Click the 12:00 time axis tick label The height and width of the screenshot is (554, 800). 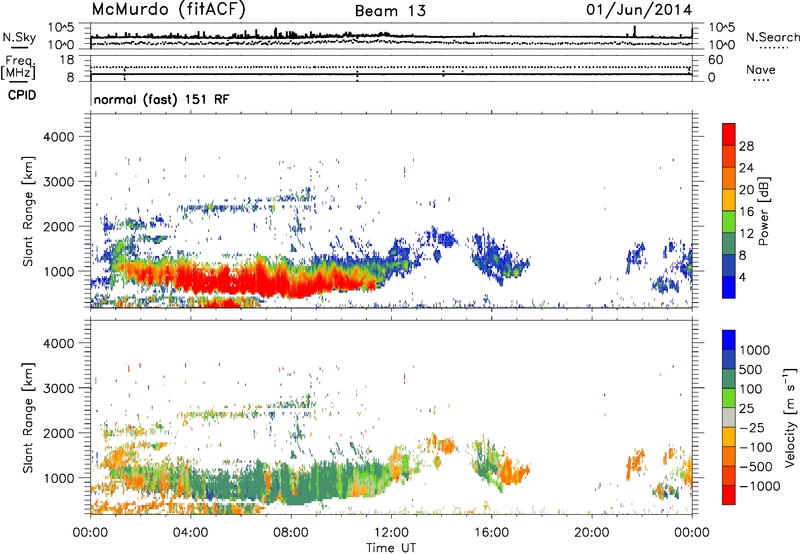(x=391, y=533)
